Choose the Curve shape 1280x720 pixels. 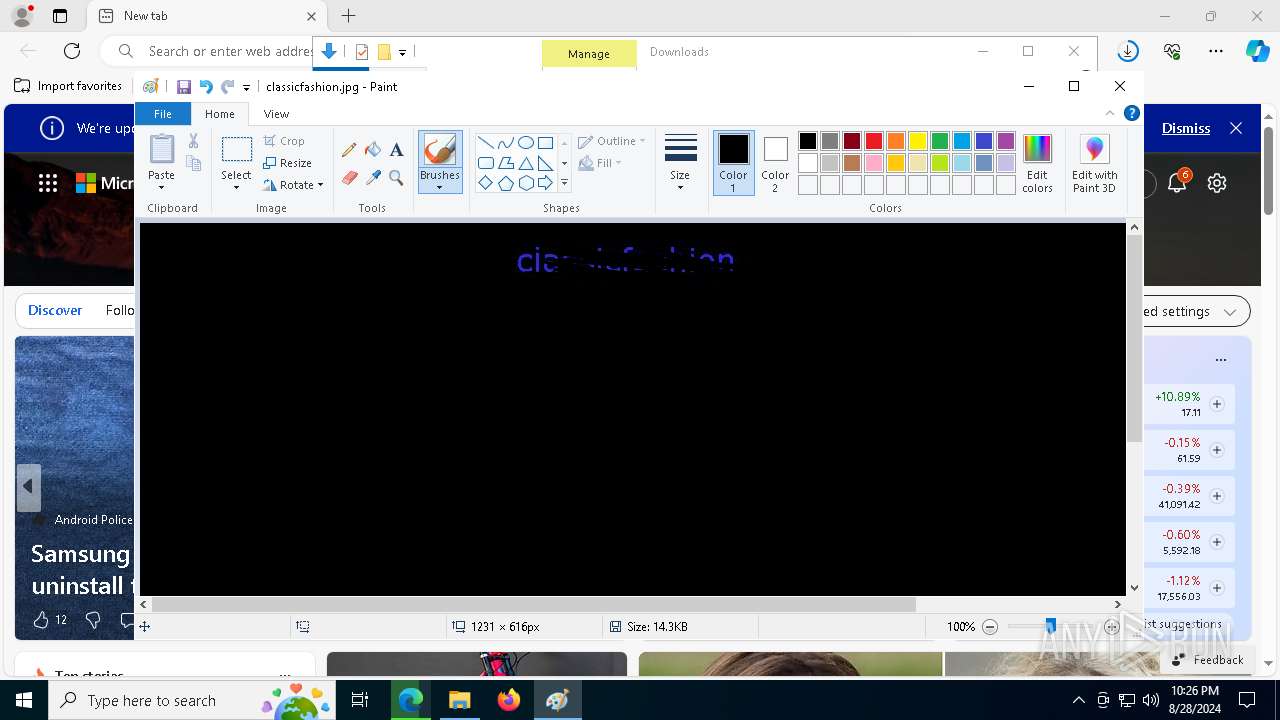click(505, 143)
